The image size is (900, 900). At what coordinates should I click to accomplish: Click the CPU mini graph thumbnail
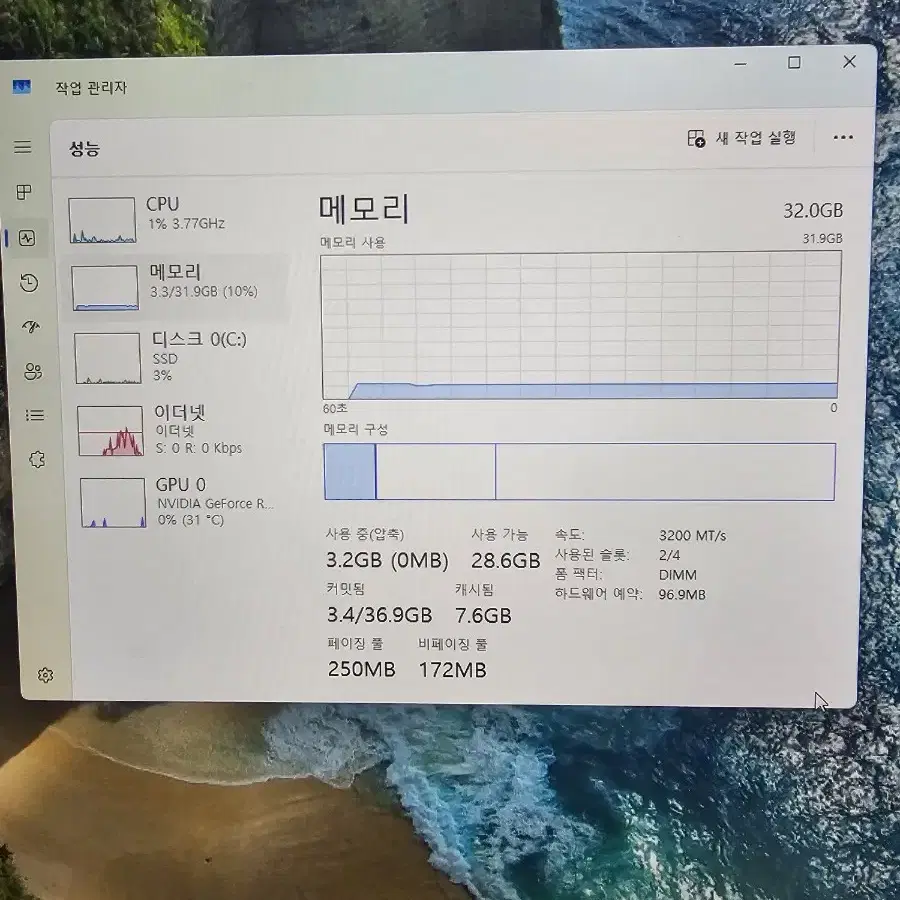102,220
